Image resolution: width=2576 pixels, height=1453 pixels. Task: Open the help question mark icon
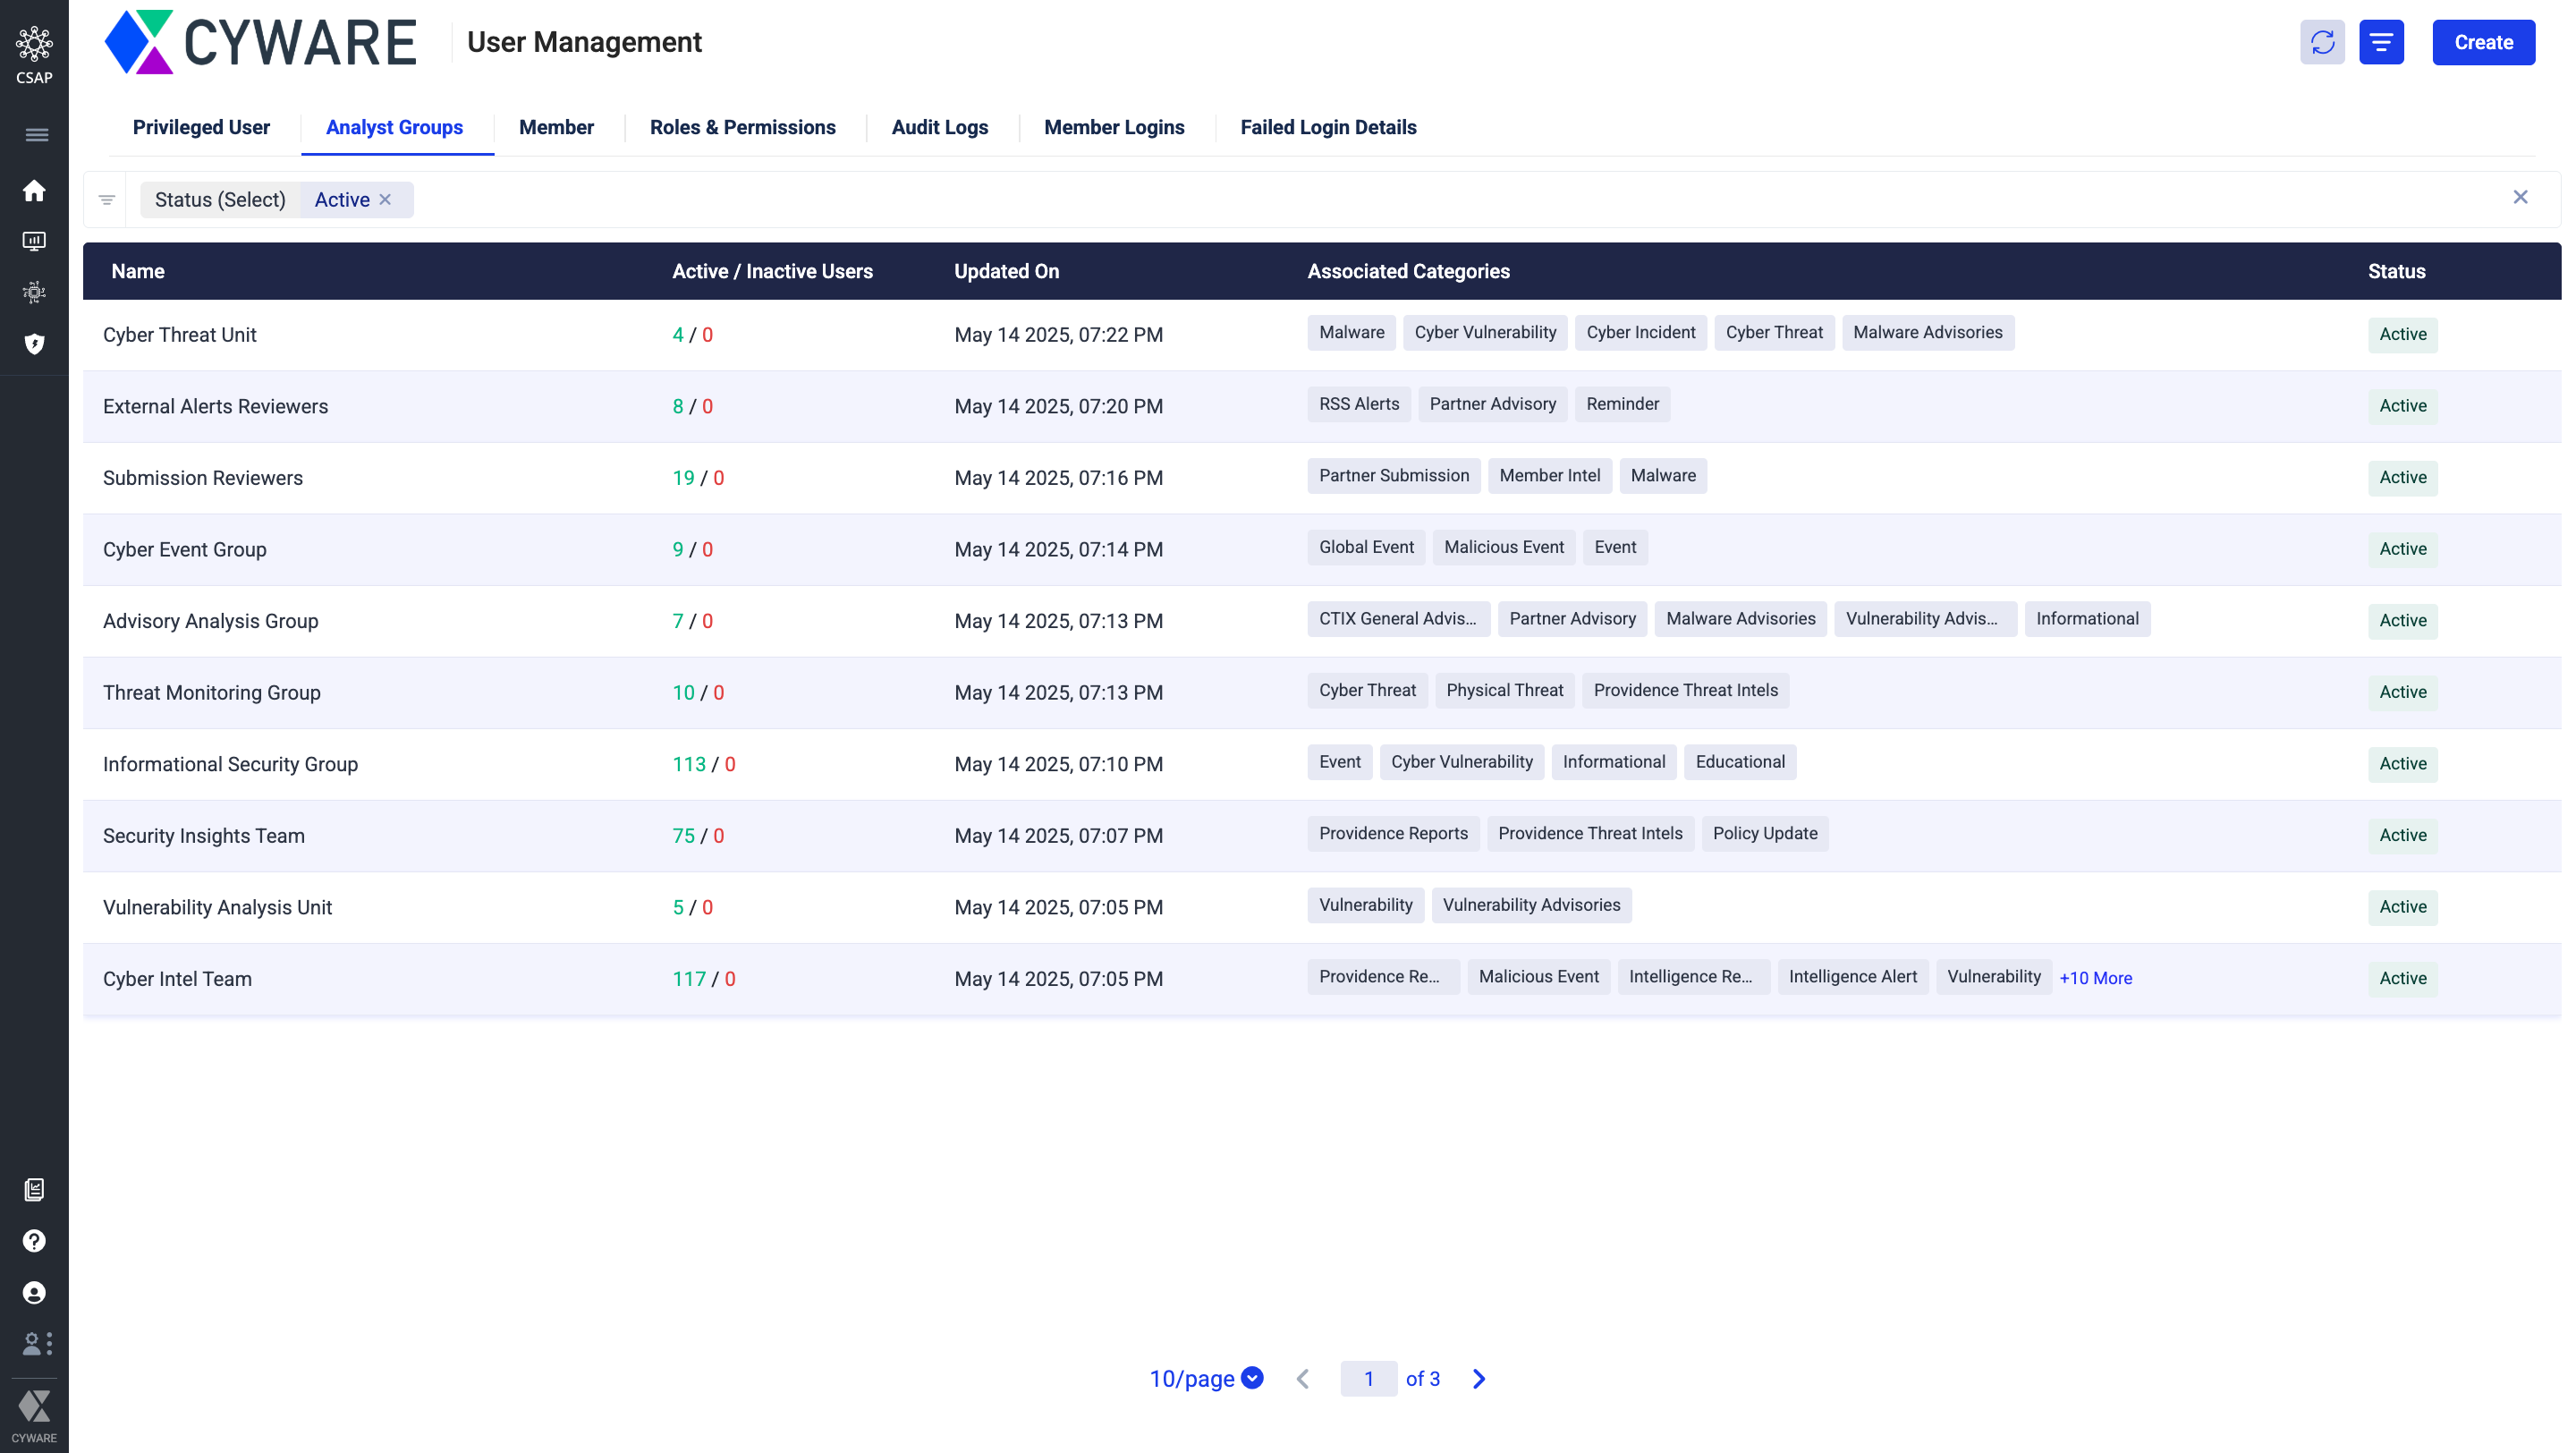coord(34,1241)
